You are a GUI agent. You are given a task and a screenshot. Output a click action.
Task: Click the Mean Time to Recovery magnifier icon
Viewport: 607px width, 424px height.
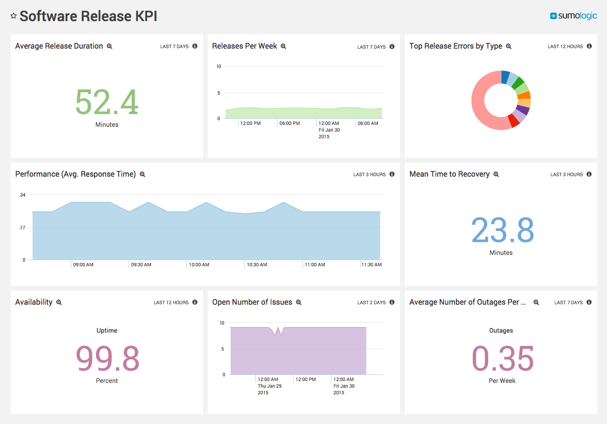pos(497,175)
